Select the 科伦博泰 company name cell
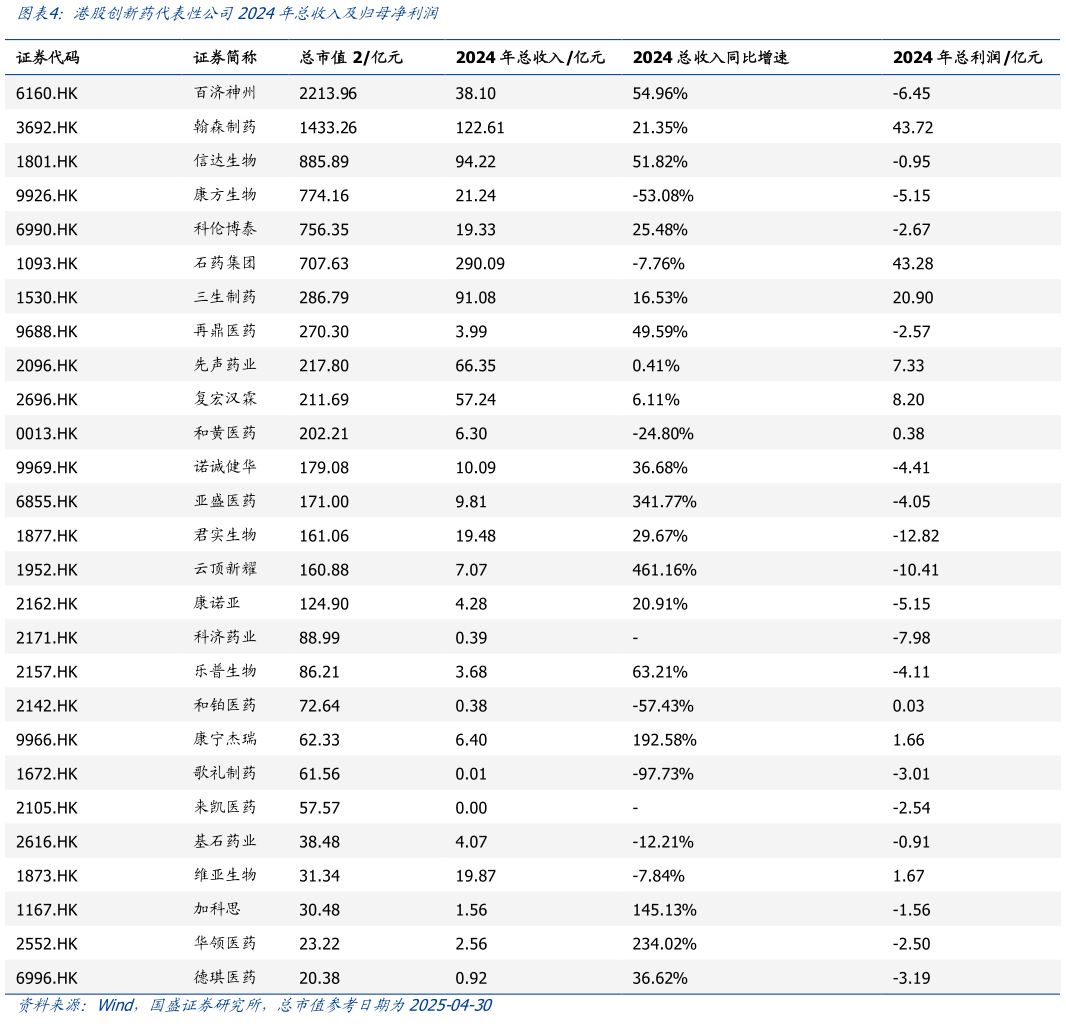The image size is (1066, 1029). point(225,229)
